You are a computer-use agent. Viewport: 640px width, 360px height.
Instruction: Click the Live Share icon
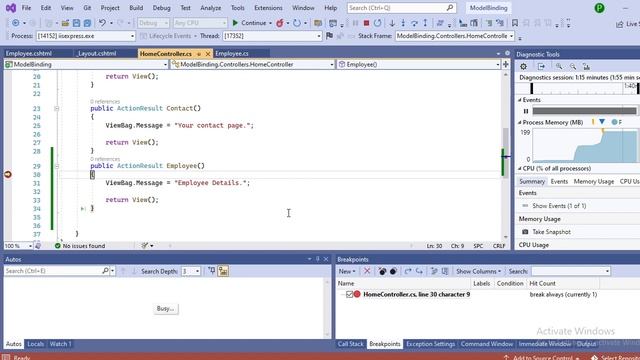click(620, 24)
